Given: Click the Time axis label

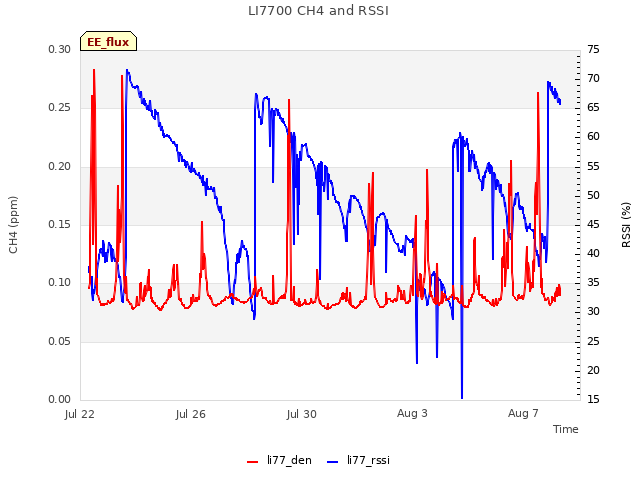Looking at the screenshot, I should pos(566,429).
